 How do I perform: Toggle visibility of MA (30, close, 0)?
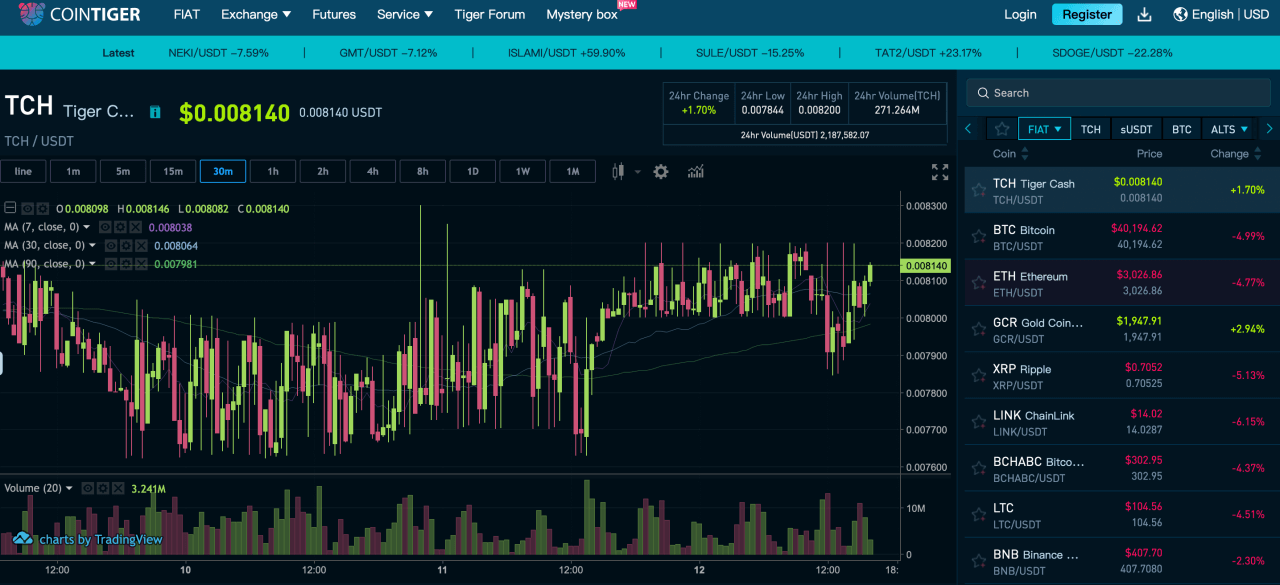pos(111,245)
